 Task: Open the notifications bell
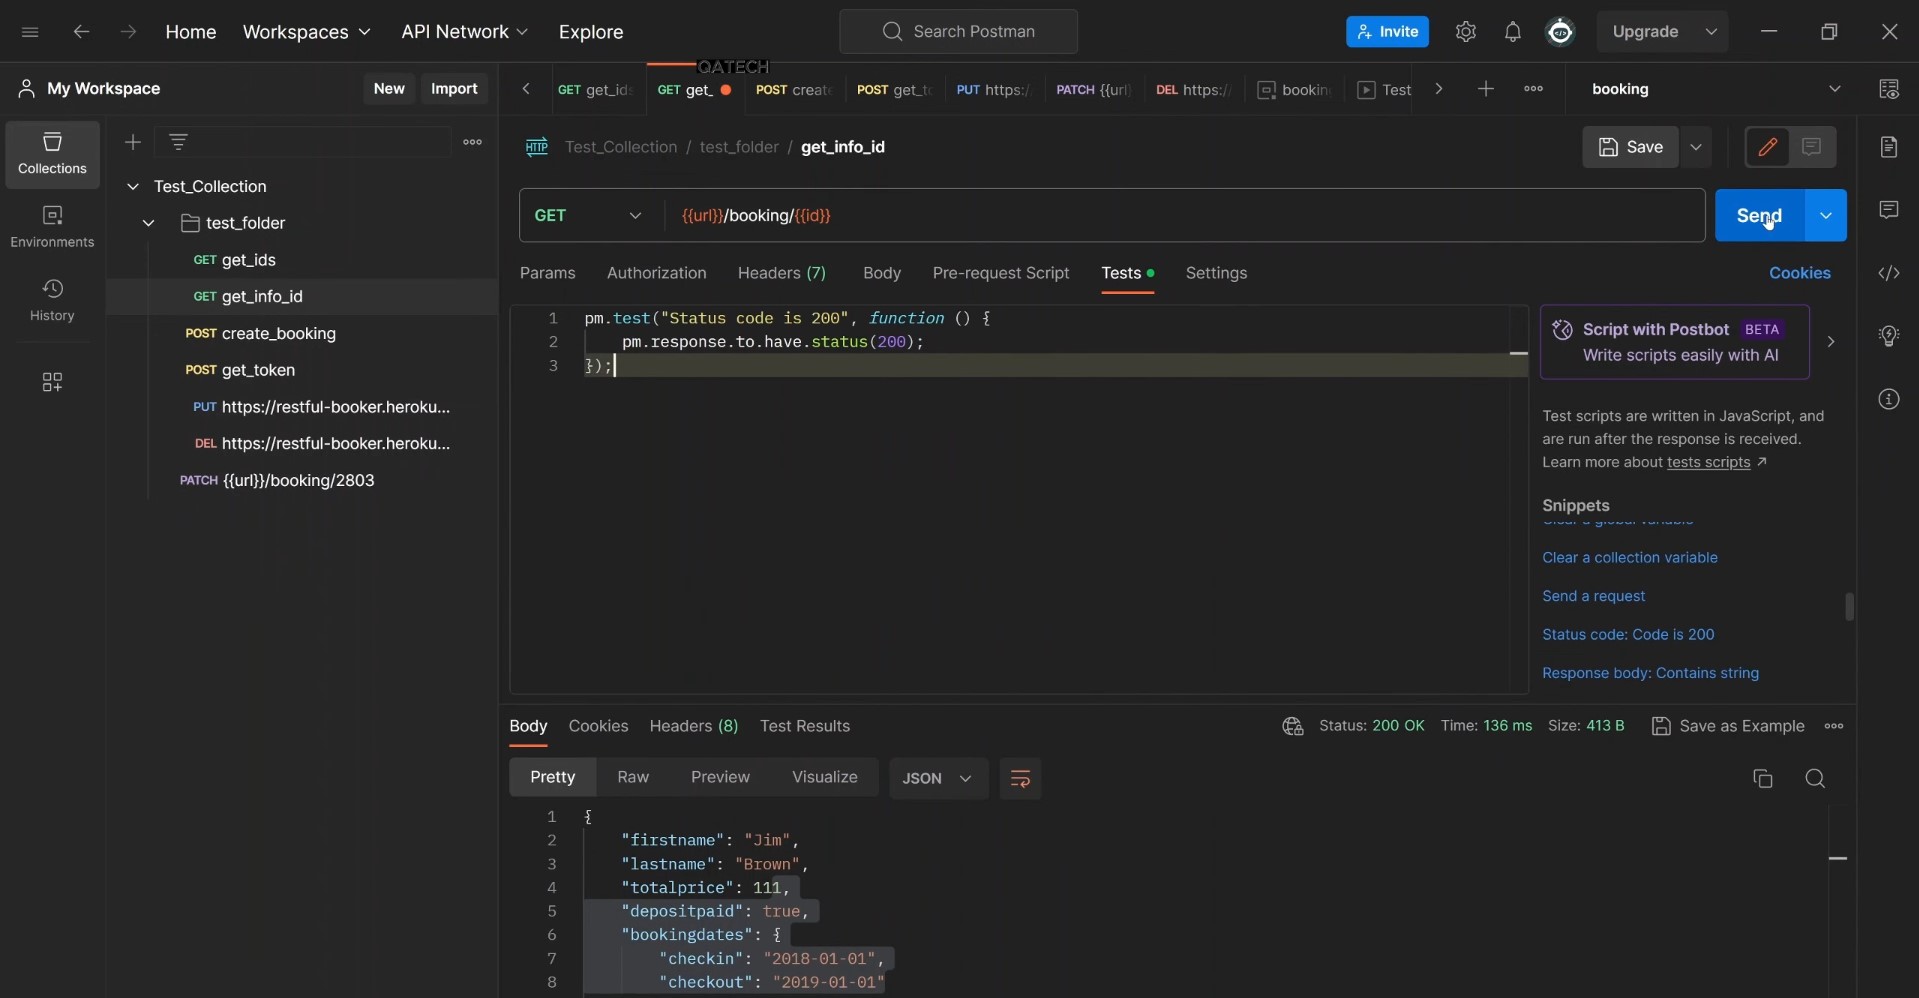point(1512,32)
